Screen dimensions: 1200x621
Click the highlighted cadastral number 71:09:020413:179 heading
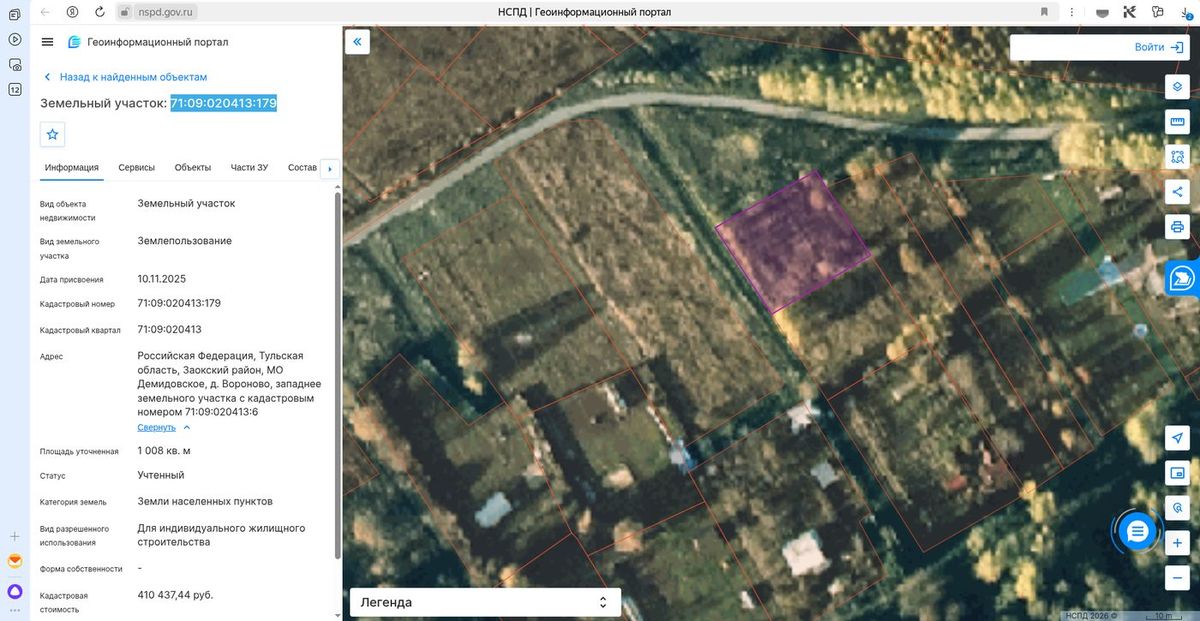click(x=223, y=103)
